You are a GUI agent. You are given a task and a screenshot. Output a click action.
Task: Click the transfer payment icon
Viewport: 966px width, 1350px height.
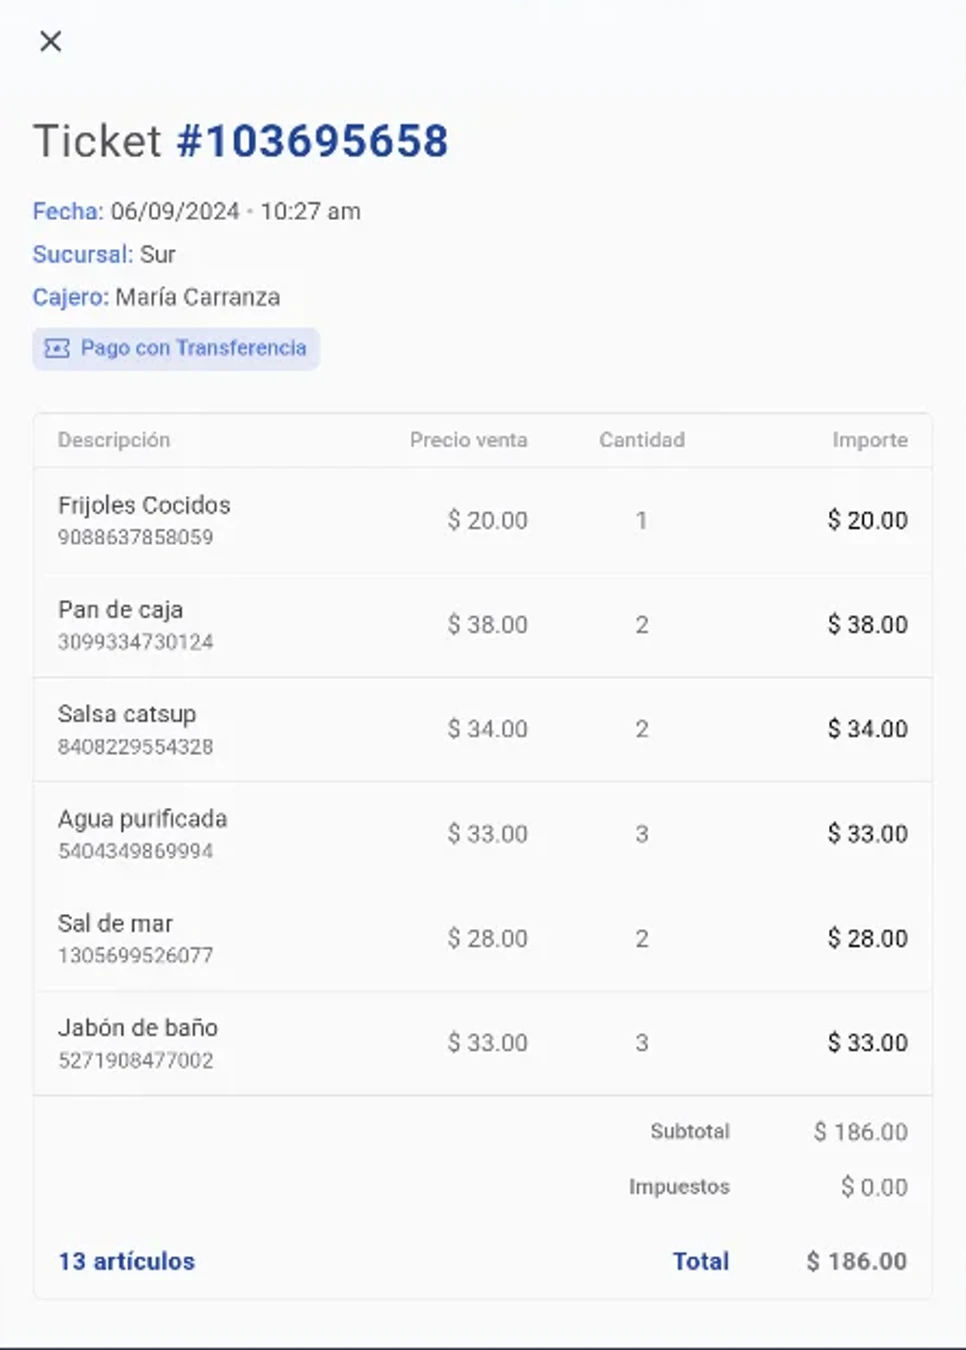coord(57,348)
